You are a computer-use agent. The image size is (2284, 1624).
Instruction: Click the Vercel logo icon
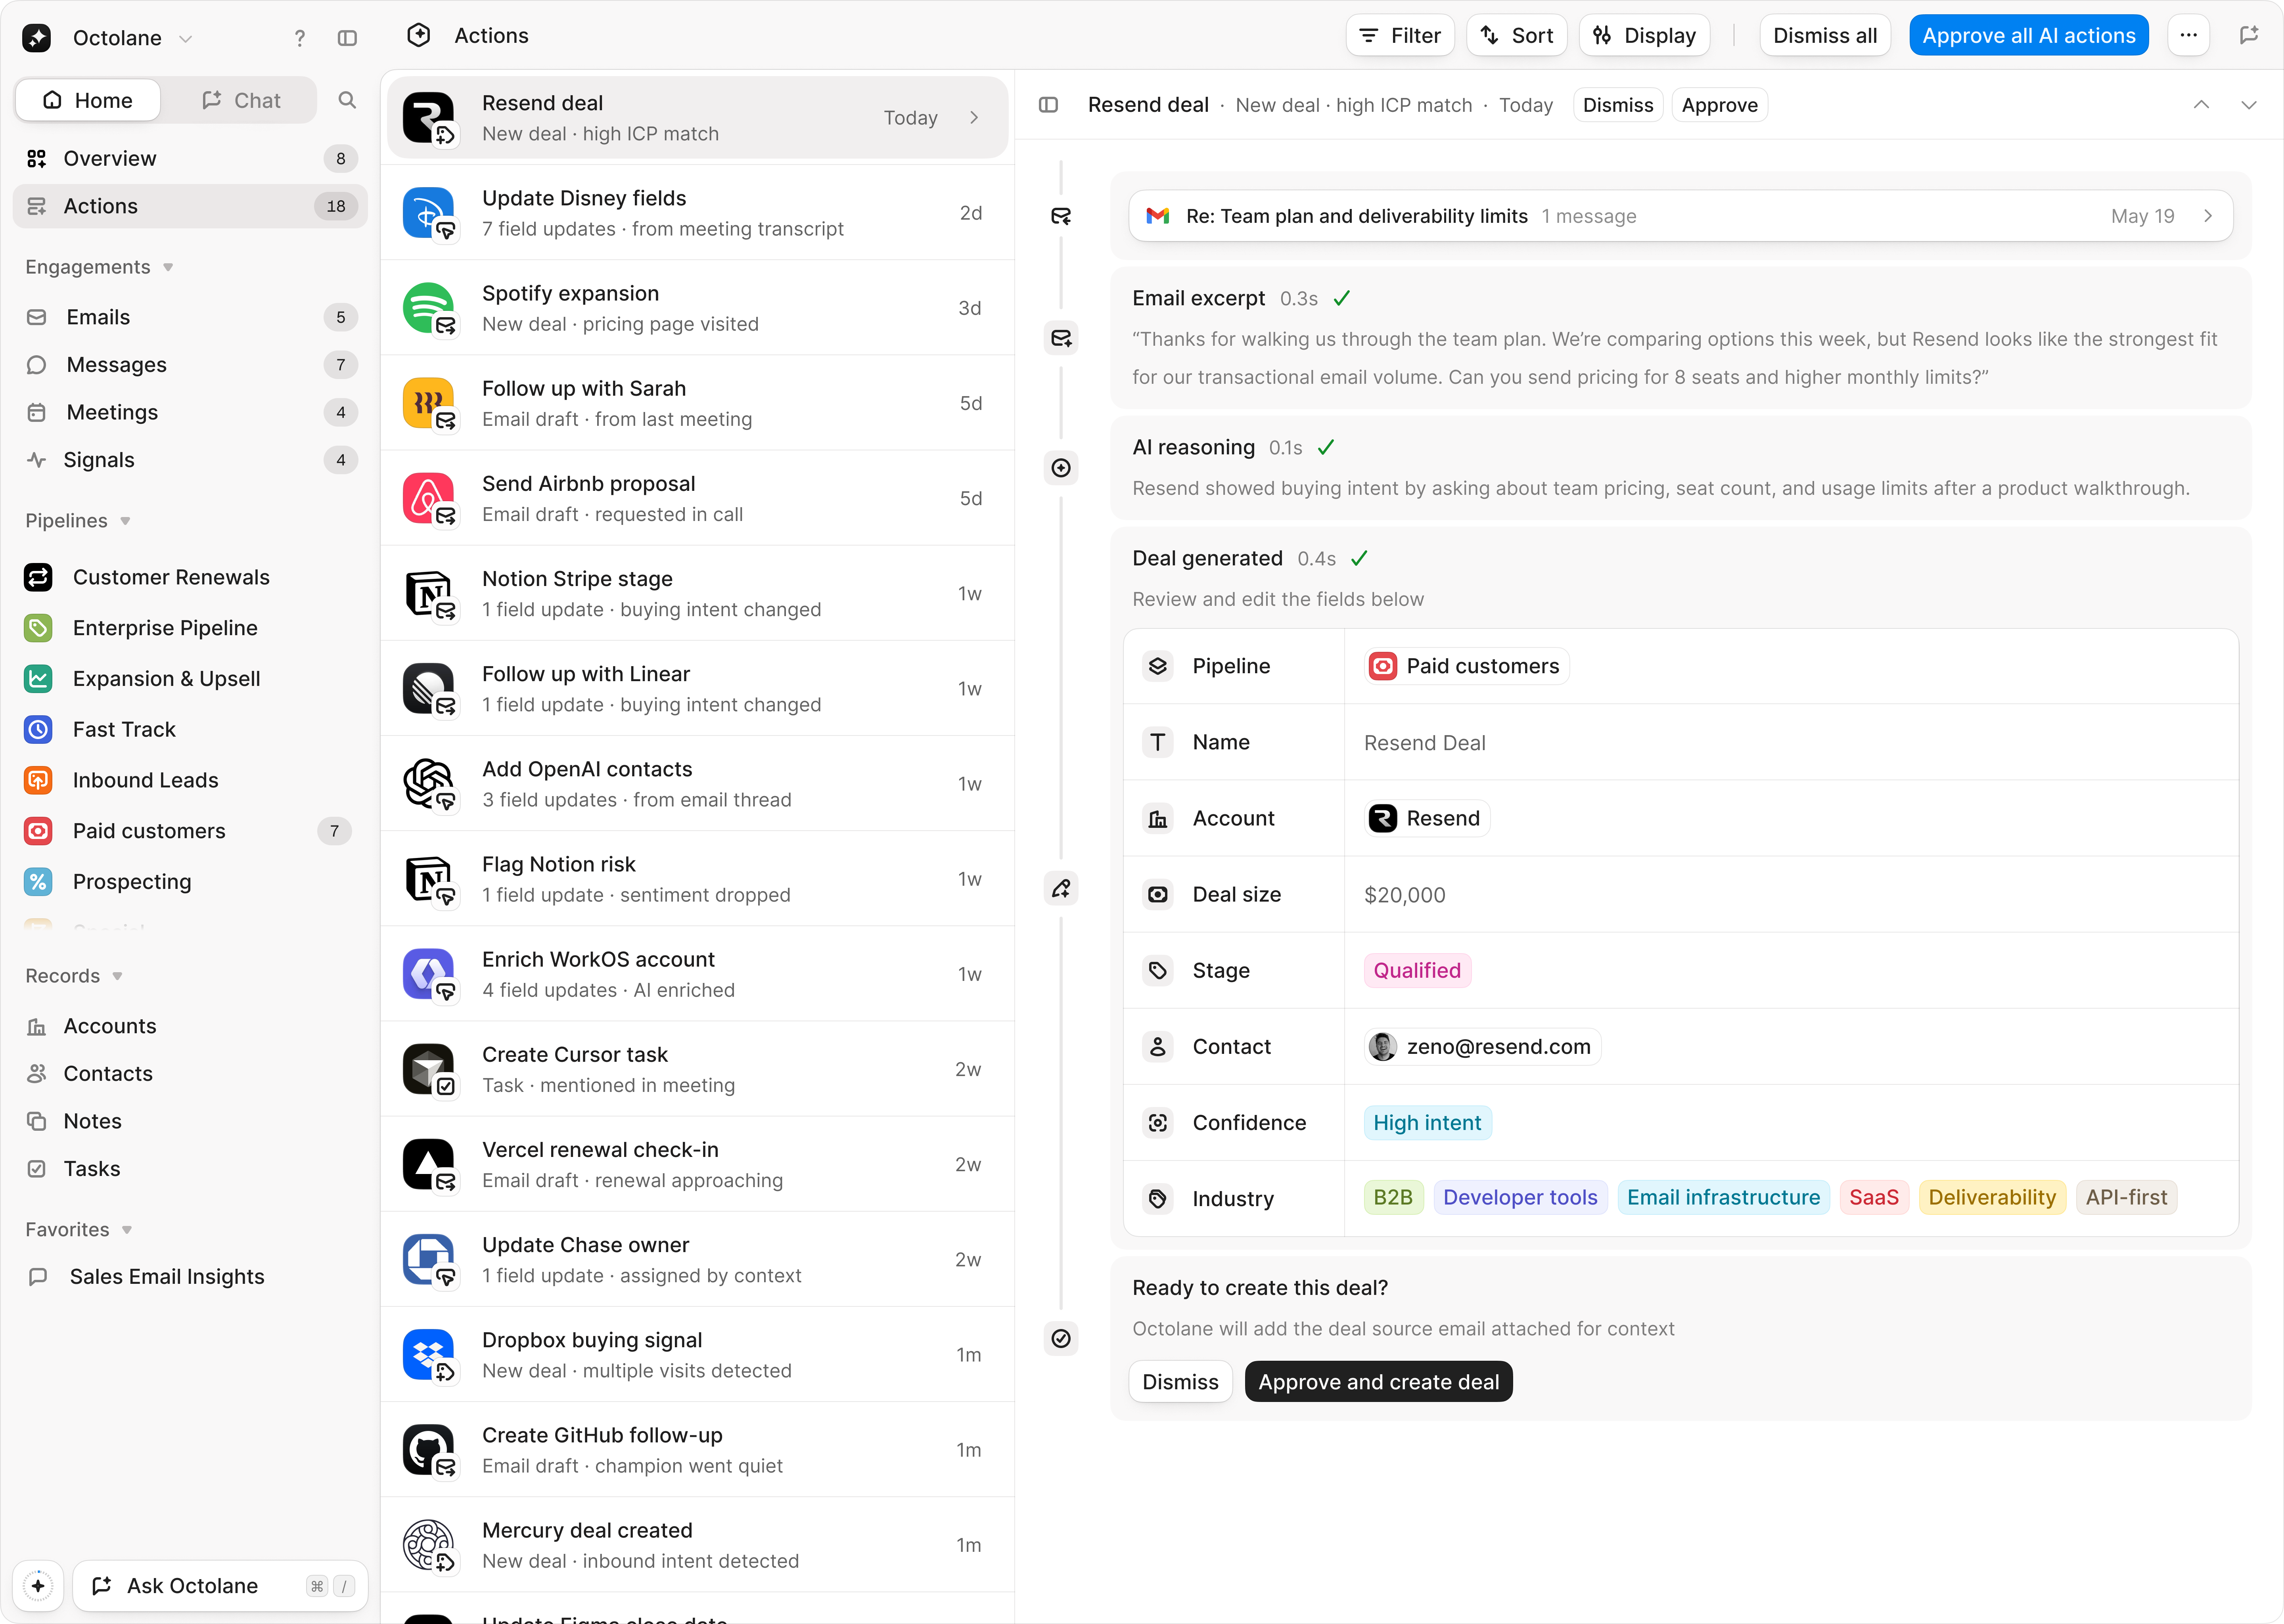(x=428, y=1164)
